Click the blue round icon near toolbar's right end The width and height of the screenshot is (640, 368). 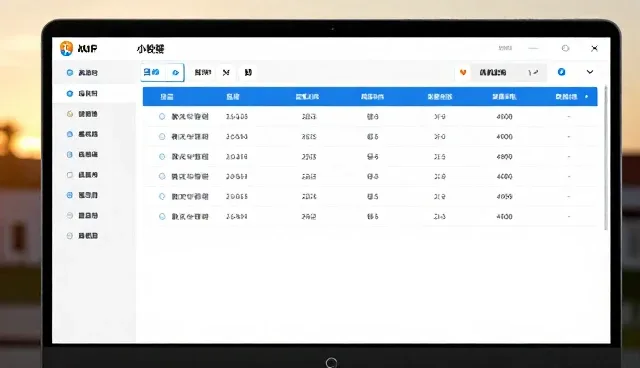tap(562, 72)
